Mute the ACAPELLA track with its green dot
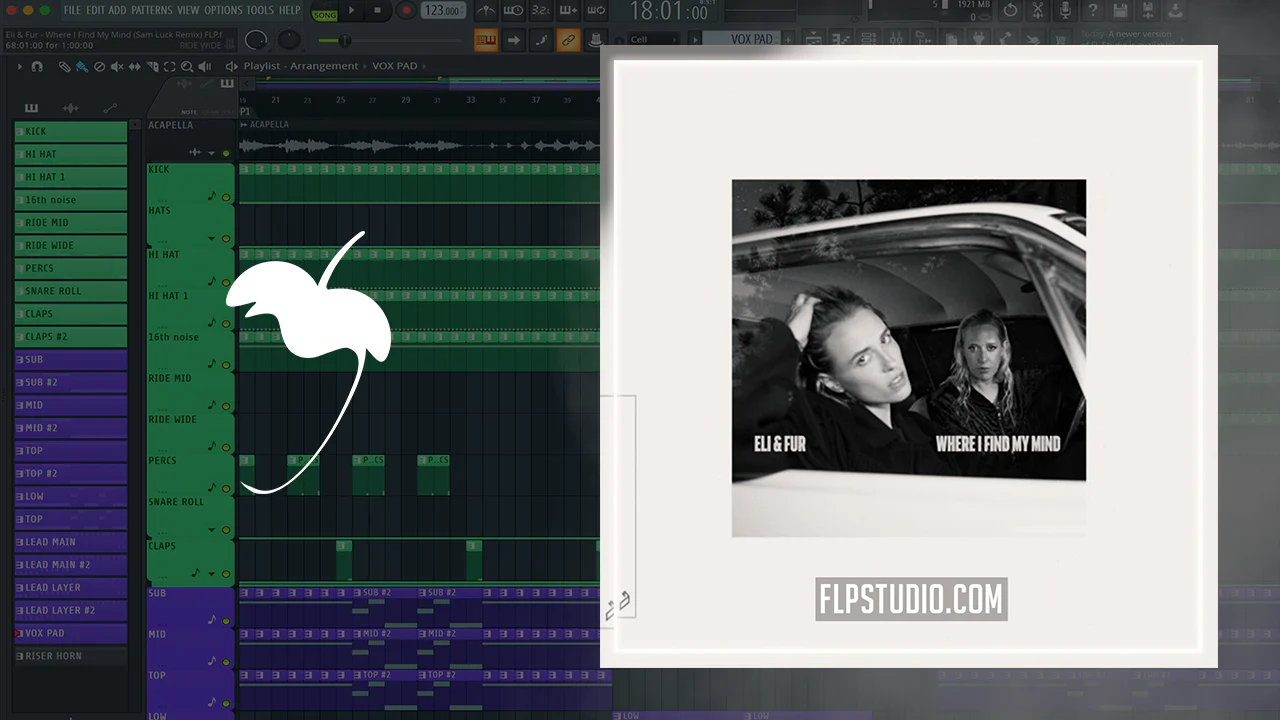 (x=226, y=153)
